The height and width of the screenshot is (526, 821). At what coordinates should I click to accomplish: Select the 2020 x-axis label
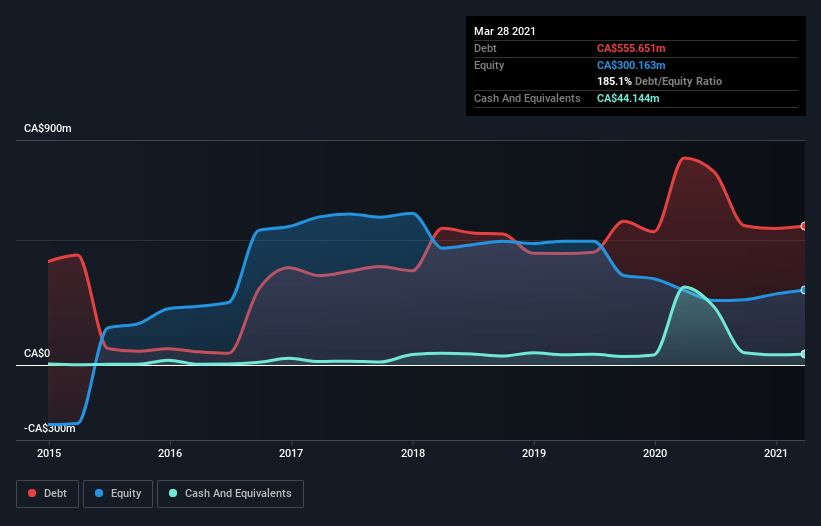coord(655,453)
